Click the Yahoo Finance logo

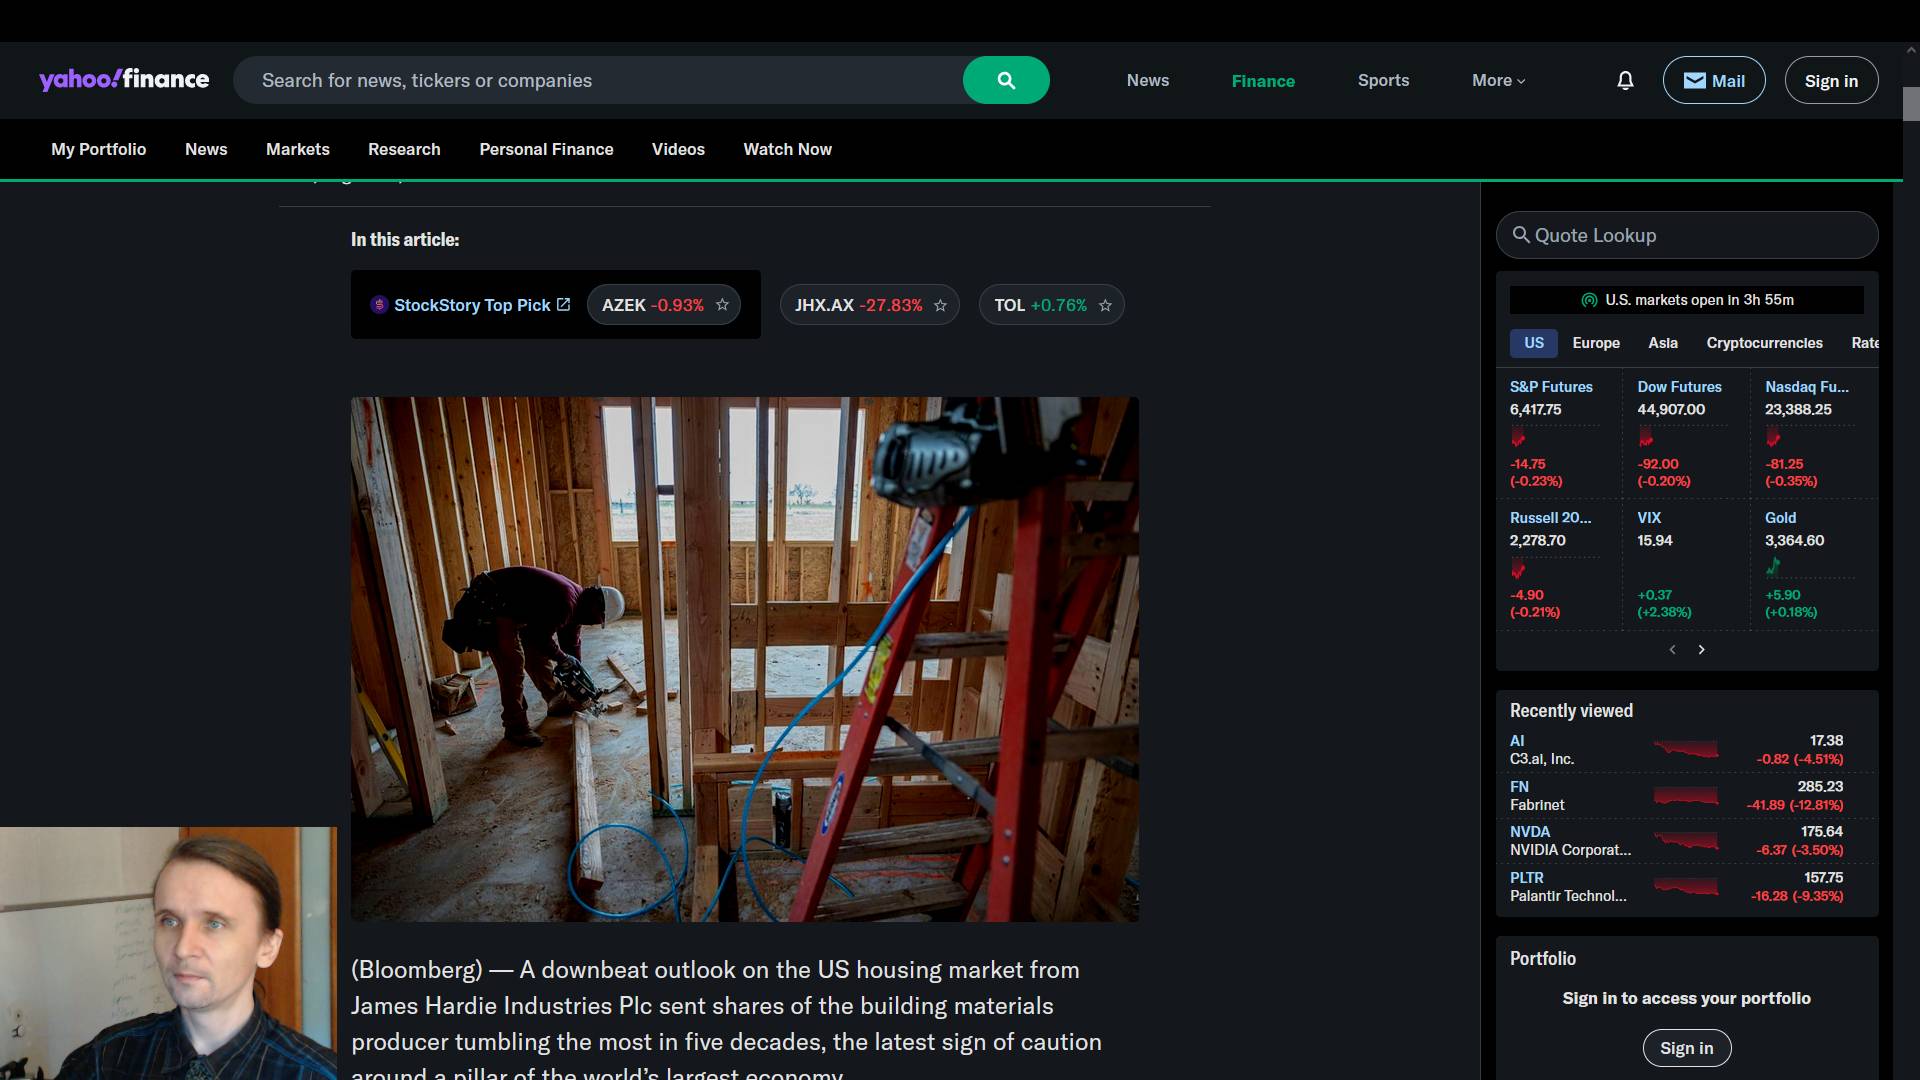(x=124, y=80)
